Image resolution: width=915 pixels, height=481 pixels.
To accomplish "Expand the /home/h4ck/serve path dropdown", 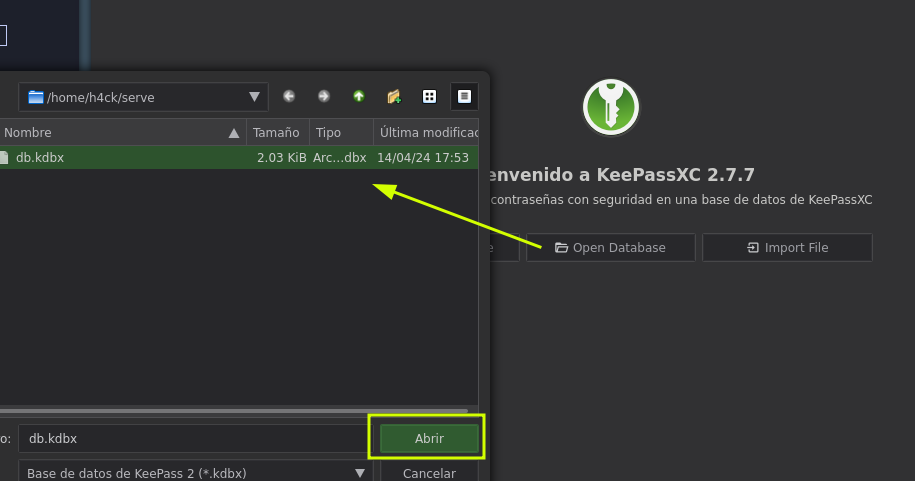I will pos(254,97).
